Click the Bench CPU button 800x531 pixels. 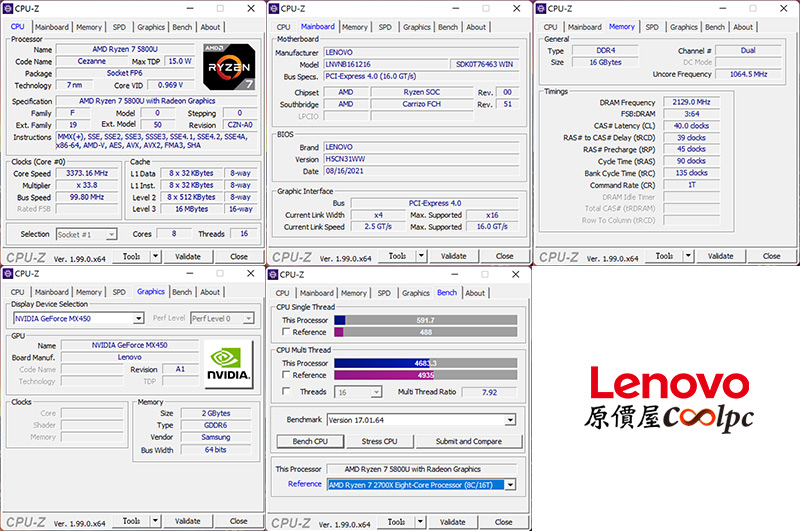pyautogui.click(x=310, y=442)
